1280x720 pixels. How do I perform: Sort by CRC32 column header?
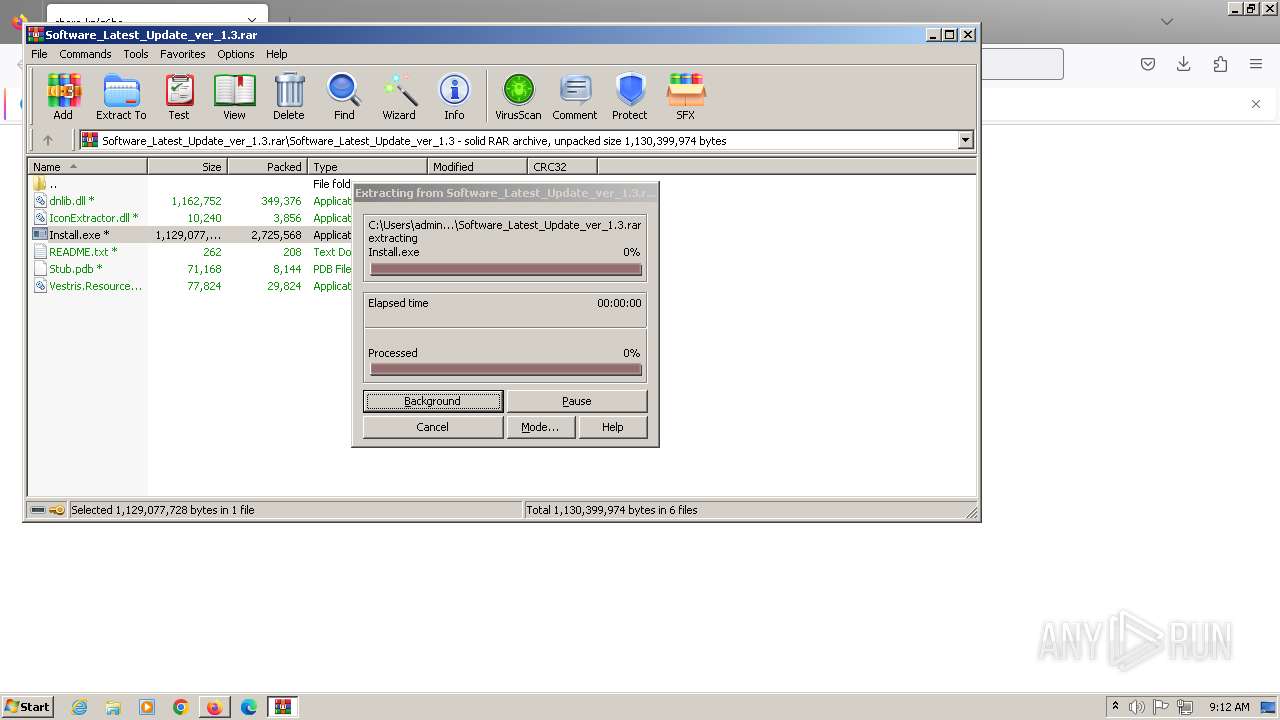tap(562, 166)
